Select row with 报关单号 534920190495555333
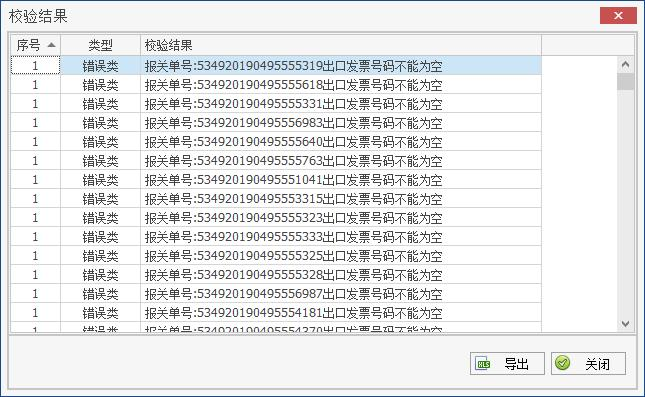Viewport: 645px width, 397px height. (276, 237)
